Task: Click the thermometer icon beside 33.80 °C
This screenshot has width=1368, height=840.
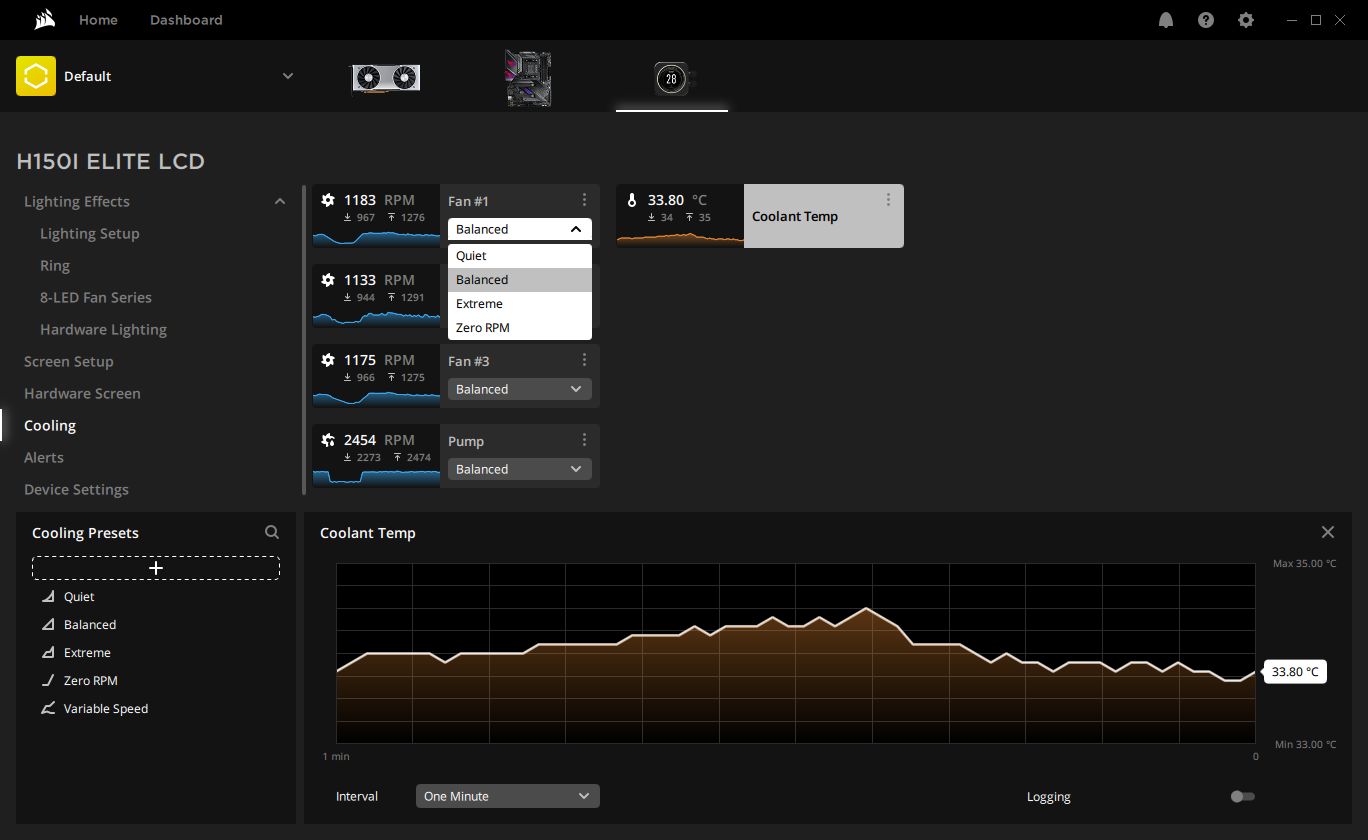Action: pos(632,200)
